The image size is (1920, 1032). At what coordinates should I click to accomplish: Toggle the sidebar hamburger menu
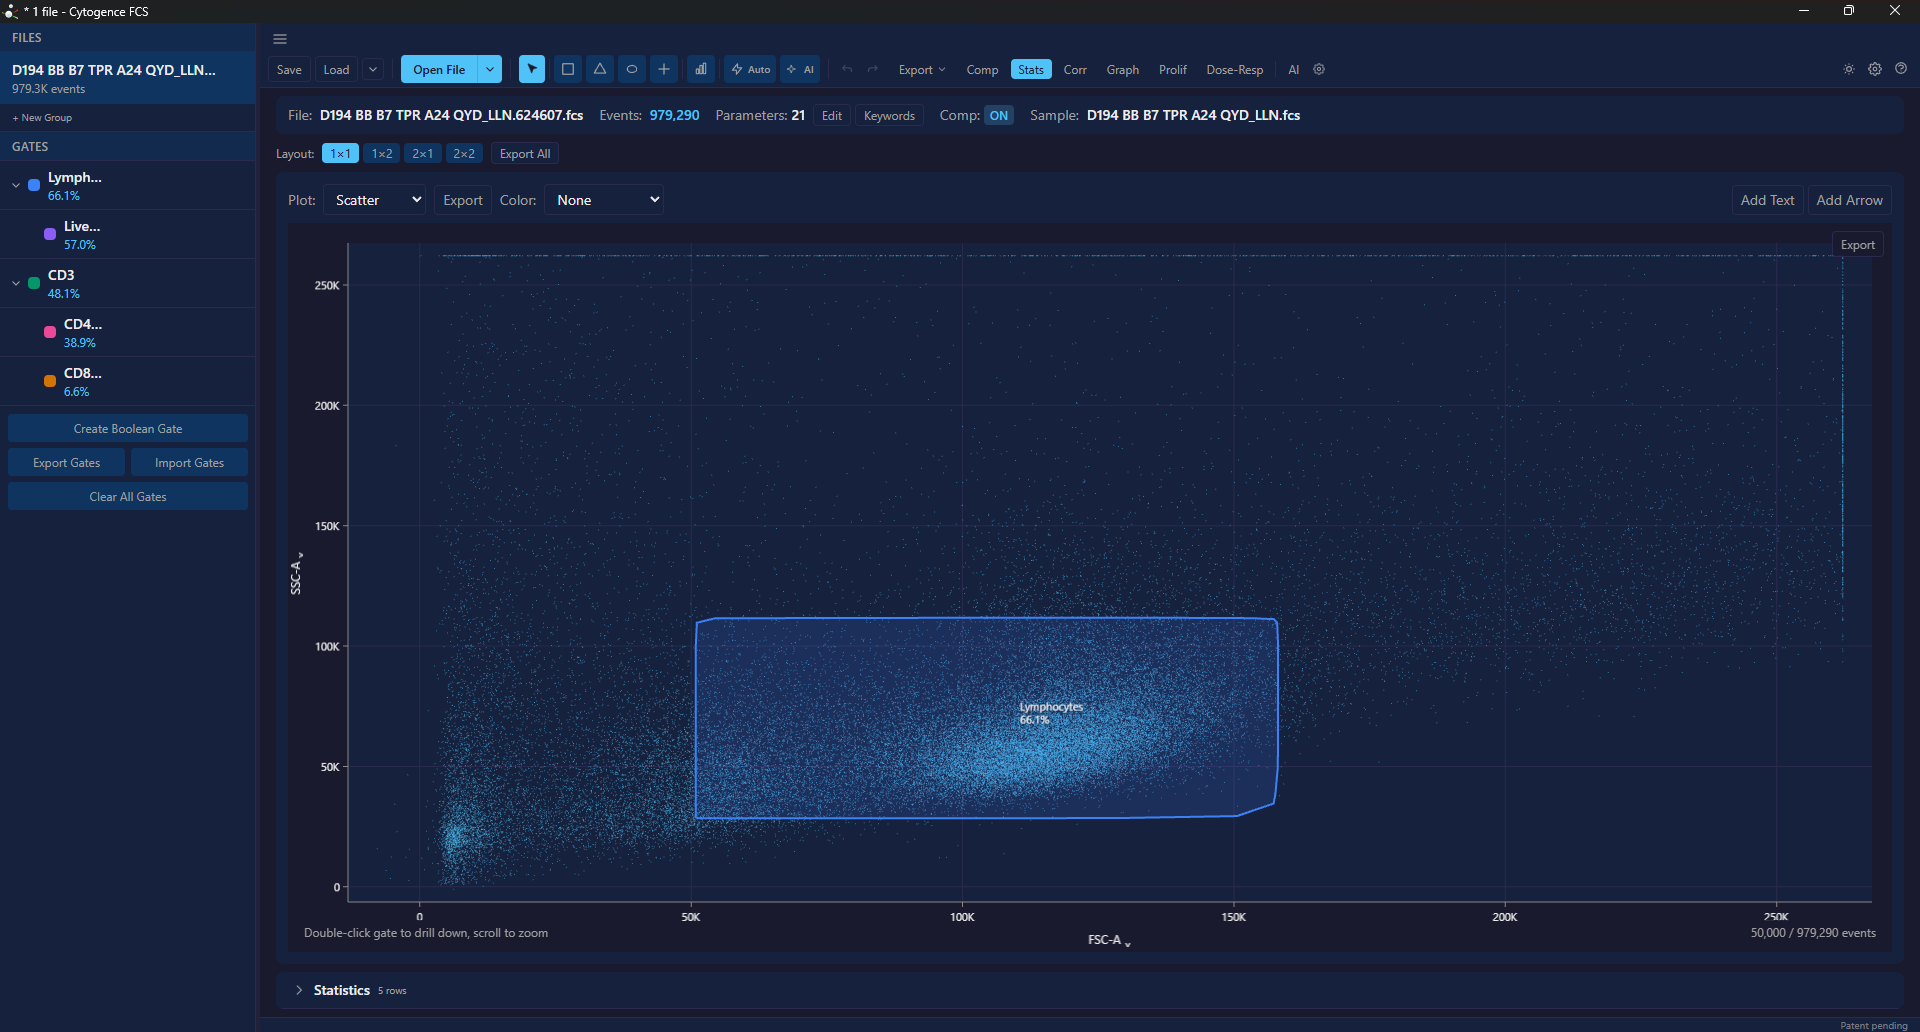(280, 39)
